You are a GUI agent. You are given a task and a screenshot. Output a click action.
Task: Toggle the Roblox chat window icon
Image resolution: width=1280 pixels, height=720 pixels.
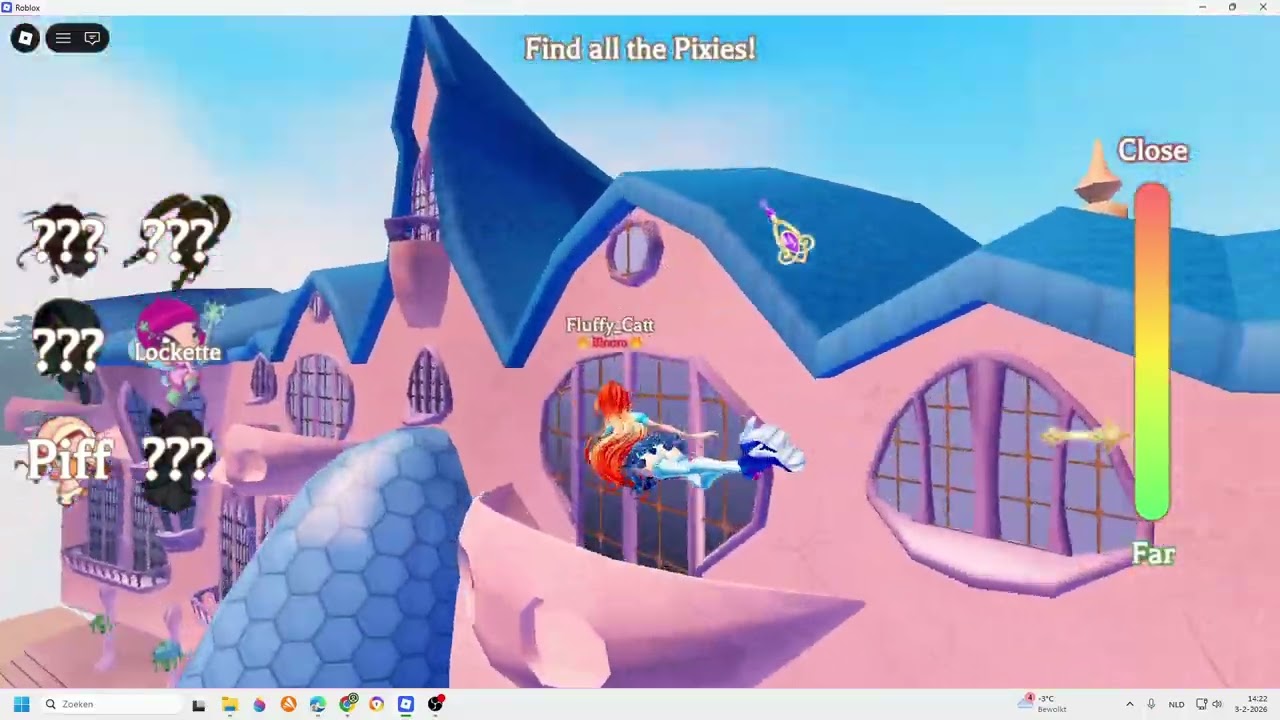pyautogui.click(x=92, y=38)
